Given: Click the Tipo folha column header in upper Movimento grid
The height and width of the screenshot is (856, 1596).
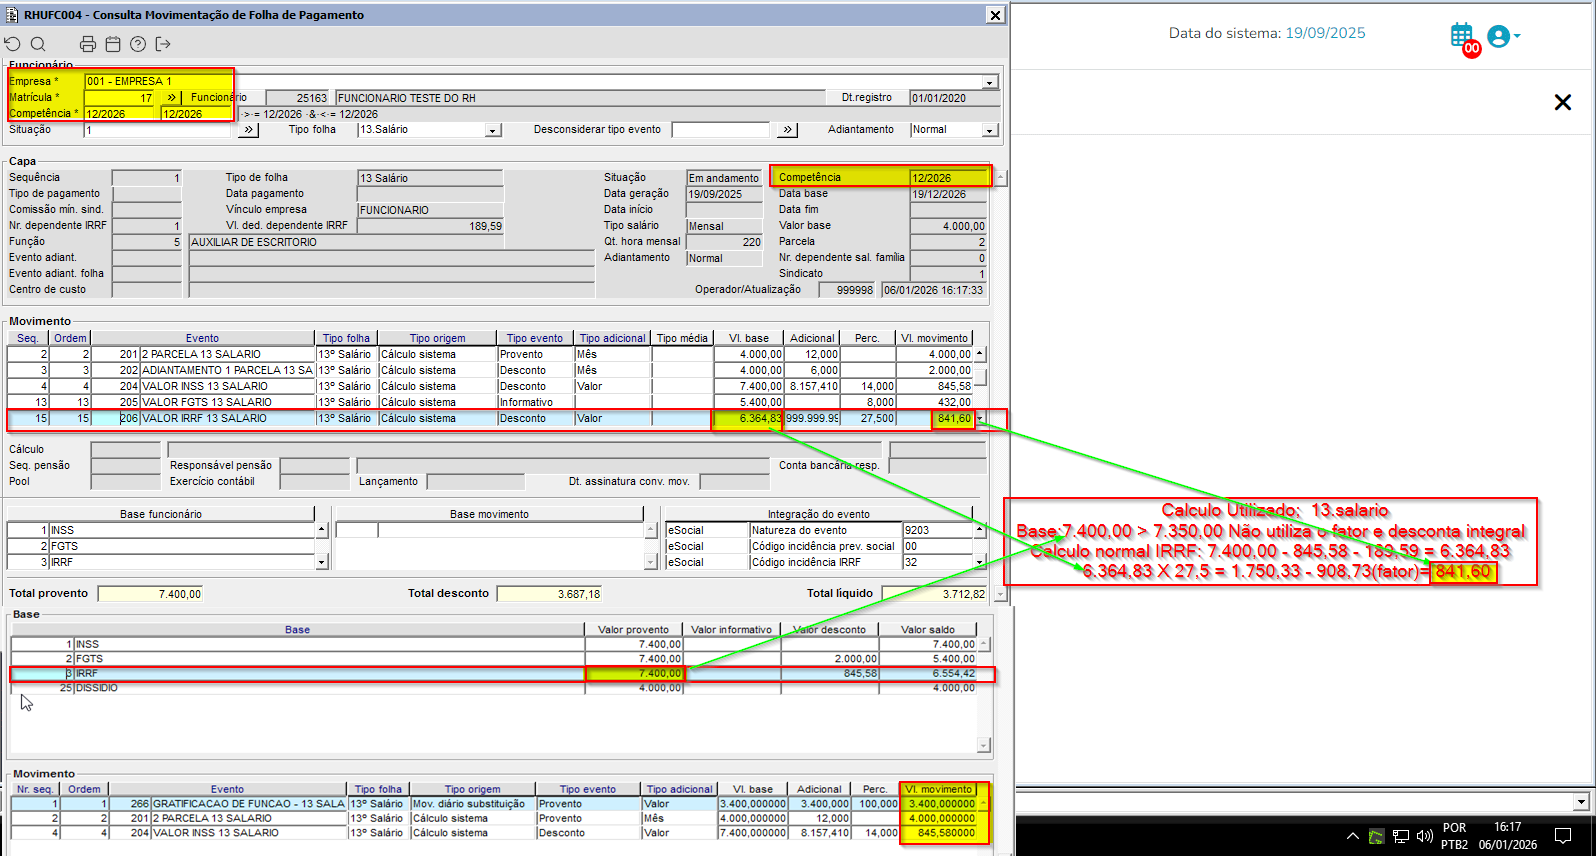Looking at the screenshot, I should (346, 338).
